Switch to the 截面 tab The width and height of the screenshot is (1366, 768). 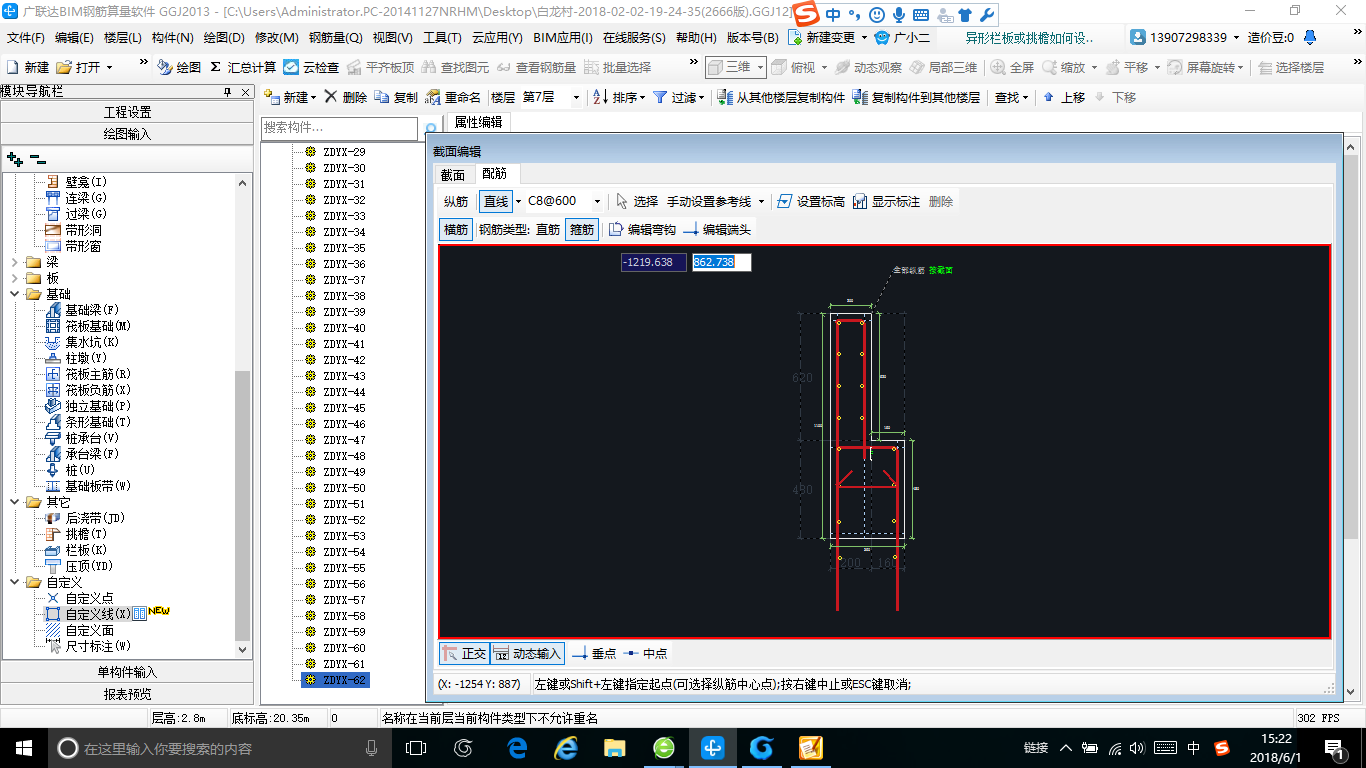453,175
